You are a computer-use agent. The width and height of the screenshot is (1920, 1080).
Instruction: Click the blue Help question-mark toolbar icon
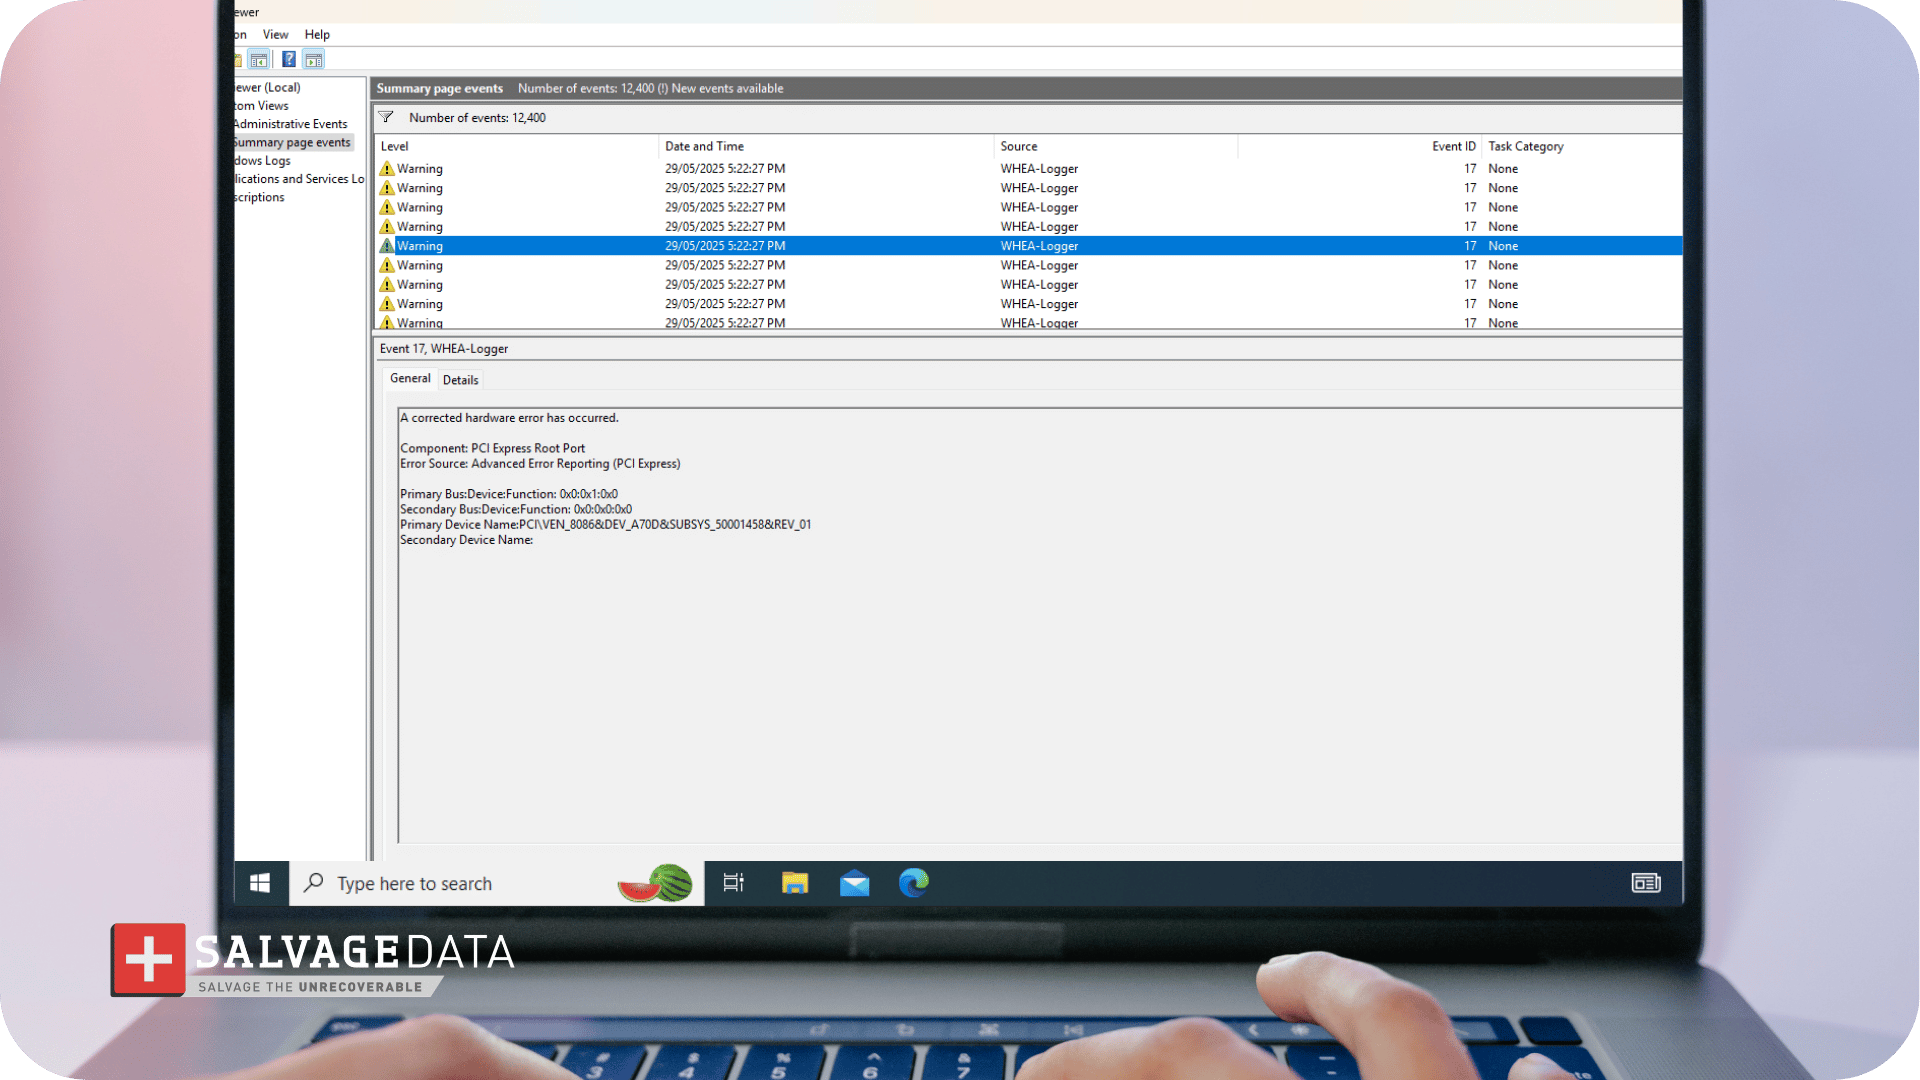coord(288,60)
